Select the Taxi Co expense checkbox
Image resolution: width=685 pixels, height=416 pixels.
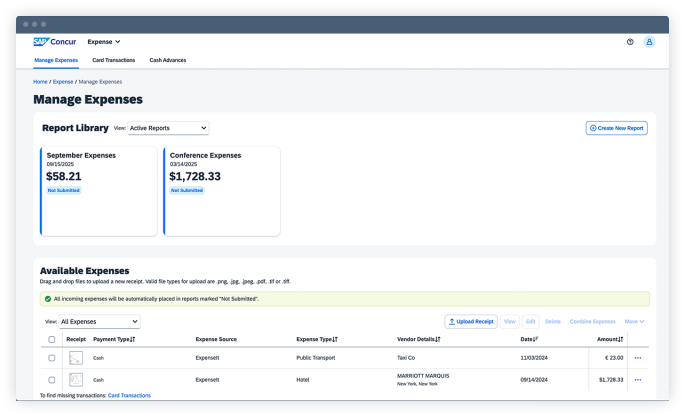[x=52, y=357]
